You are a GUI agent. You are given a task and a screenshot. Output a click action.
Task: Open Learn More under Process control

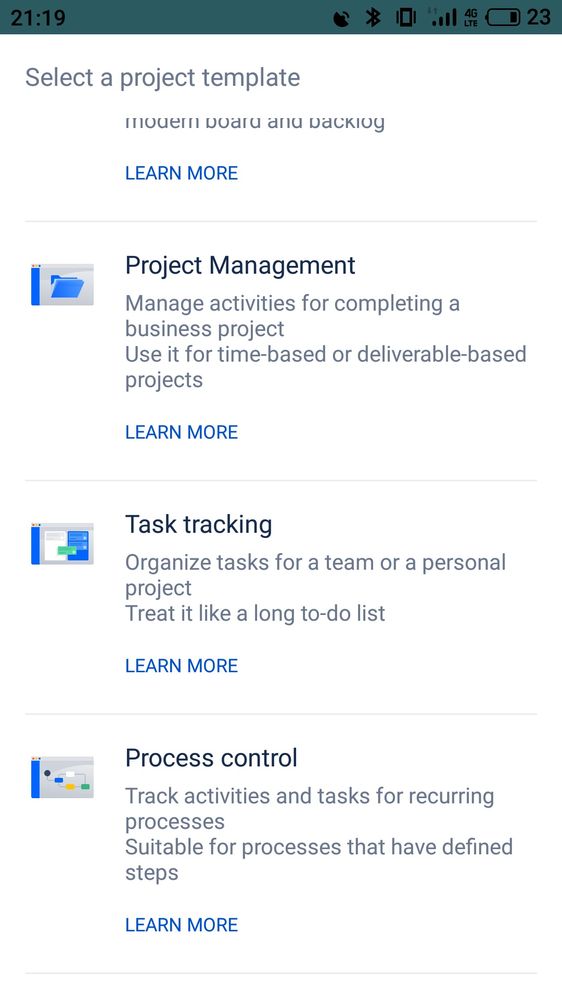[182, 925]
